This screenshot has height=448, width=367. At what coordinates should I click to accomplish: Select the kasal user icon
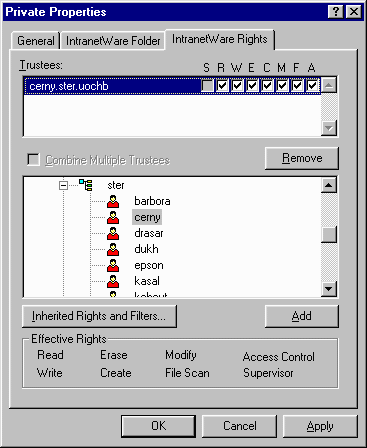point(113,281)
